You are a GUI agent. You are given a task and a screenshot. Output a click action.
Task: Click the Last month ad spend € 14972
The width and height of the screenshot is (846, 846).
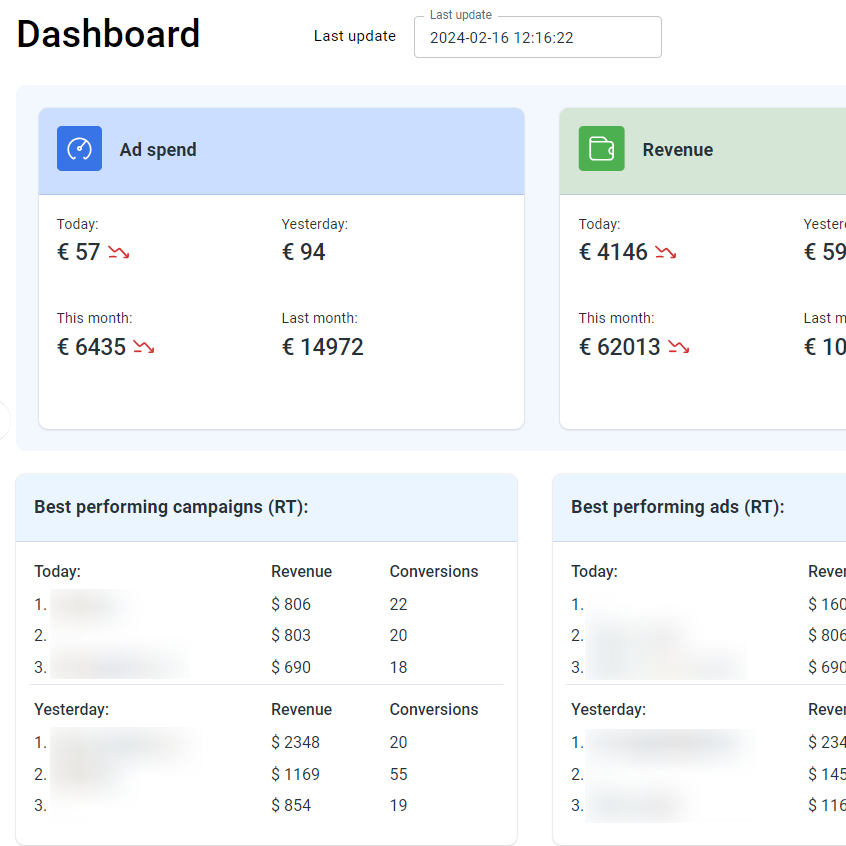(322, 347)
